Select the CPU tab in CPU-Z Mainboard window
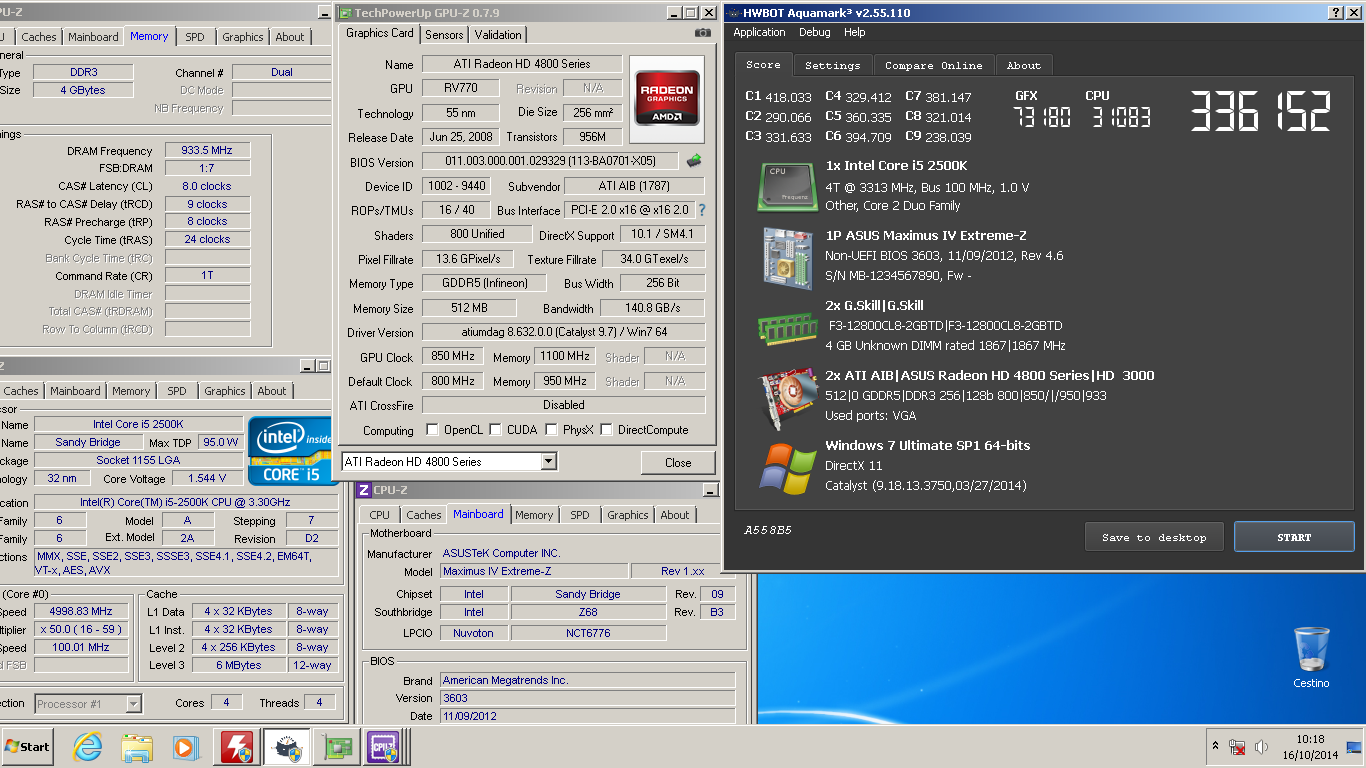This screenshot has width=1366, height=768. click(380, 515)
